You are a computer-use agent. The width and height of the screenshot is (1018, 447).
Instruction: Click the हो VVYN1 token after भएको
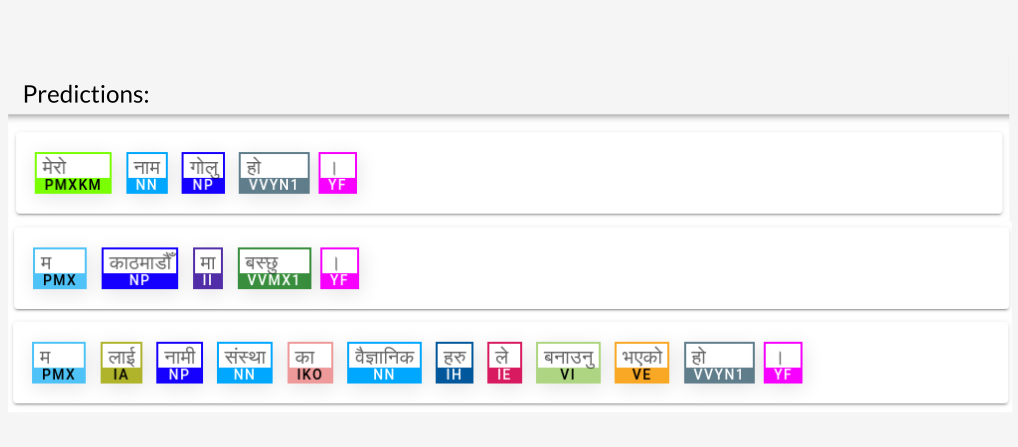(x=719, y=363)
